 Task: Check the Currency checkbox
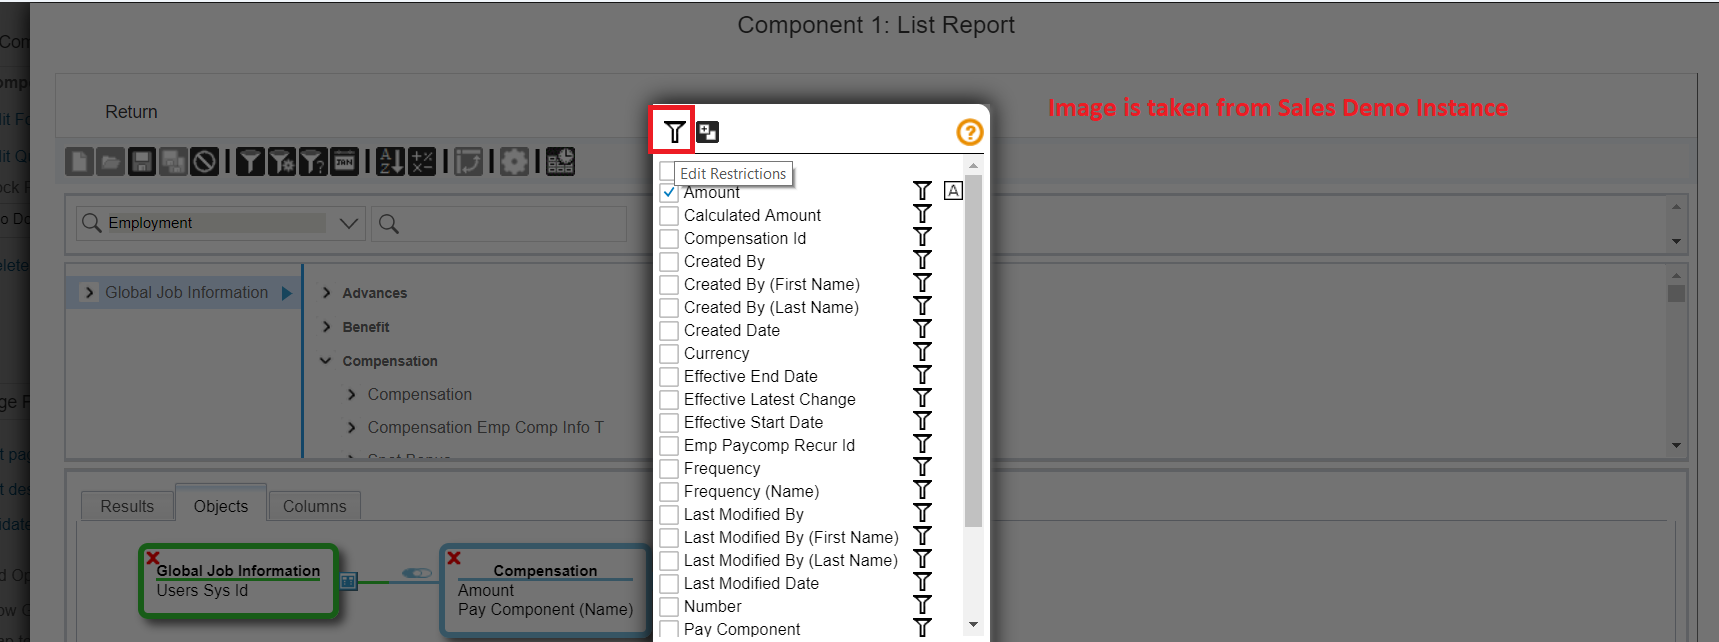(x=669, y=353)
